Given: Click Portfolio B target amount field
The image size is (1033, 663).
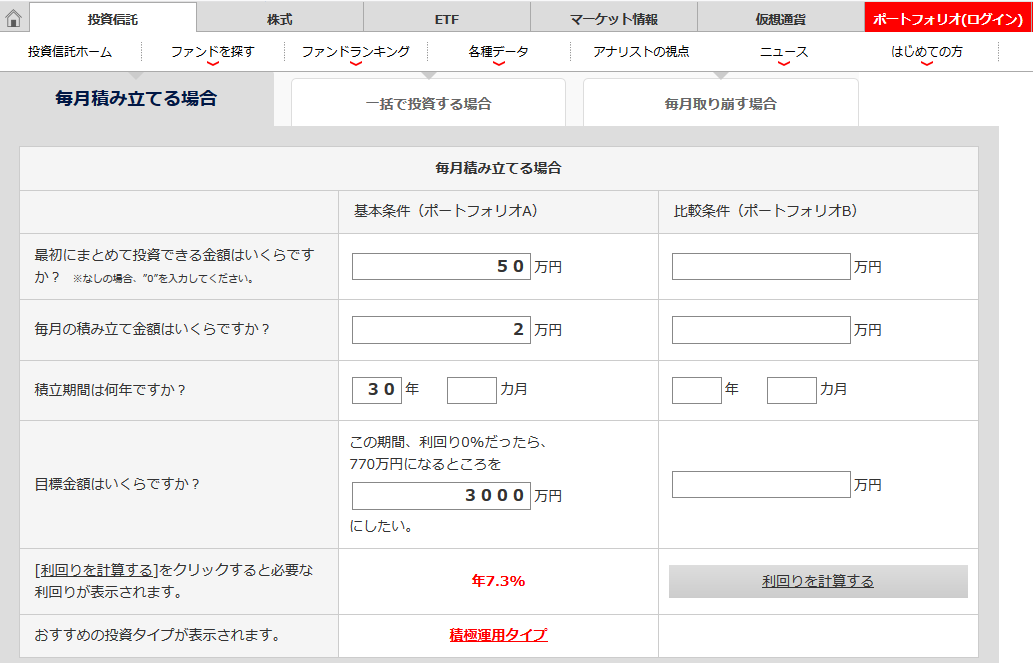Looking at the screenshot, I should point(761,485).
